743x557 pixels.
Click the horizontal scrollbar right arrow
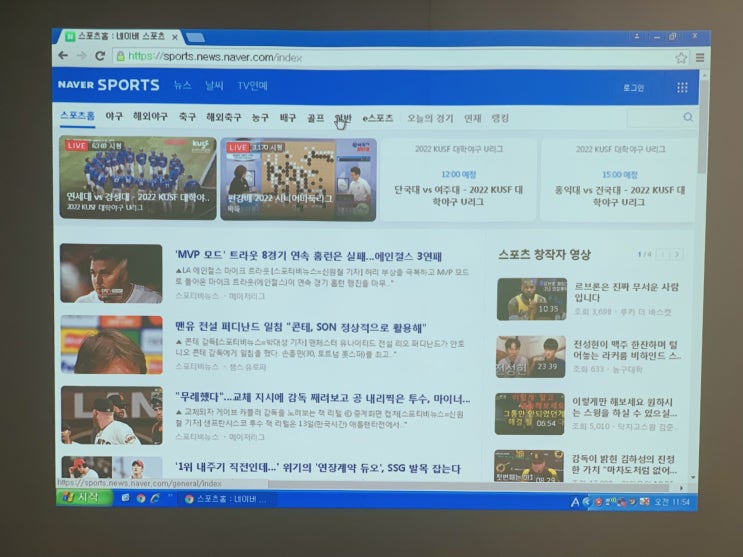tap(681, 487)
